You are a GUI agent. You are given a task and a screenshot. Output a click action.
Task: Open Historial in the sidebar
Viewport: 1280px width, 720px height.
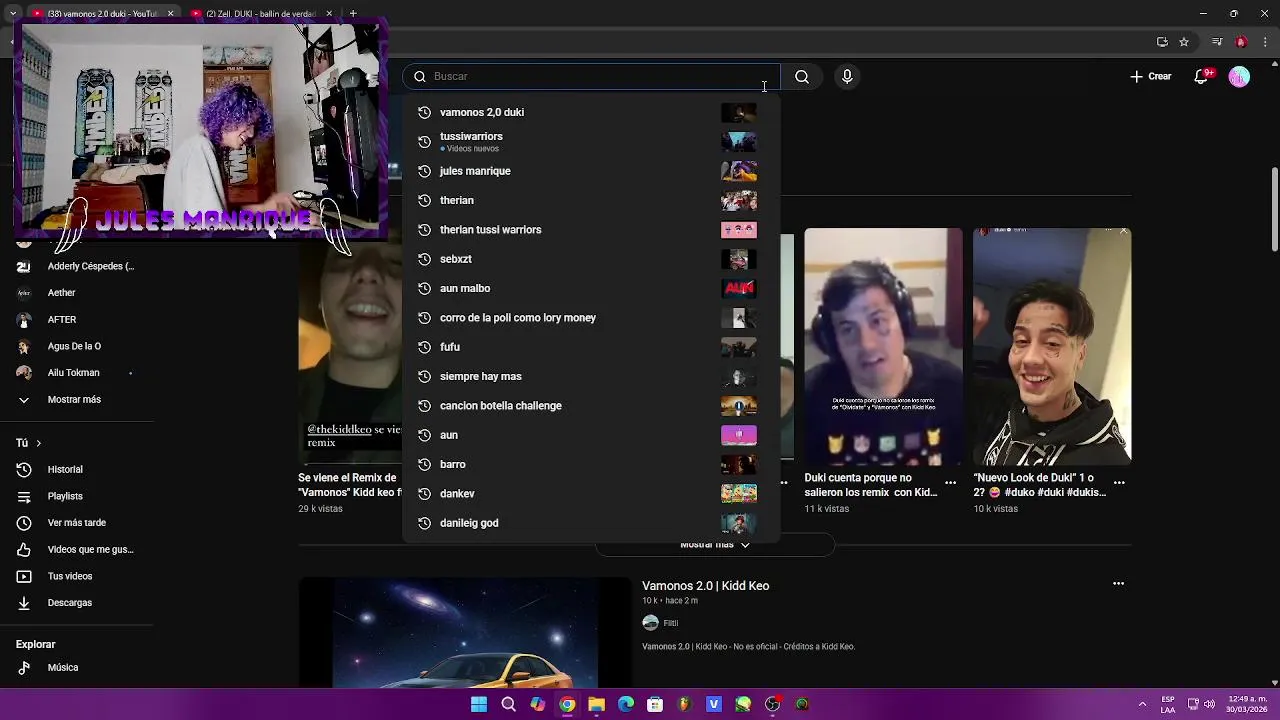(x=77, y=469)
